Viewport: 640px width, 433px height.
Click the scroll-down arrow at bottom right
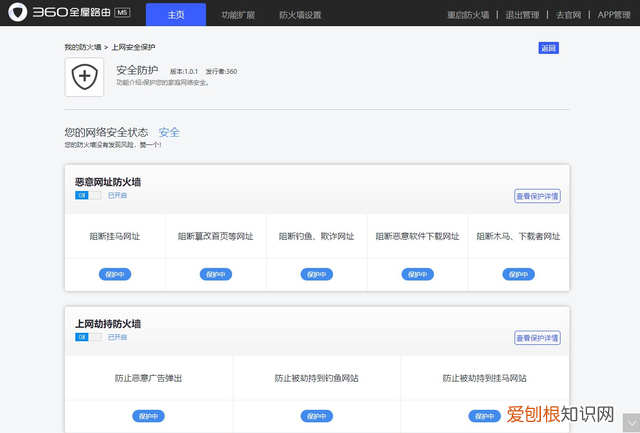631,423
